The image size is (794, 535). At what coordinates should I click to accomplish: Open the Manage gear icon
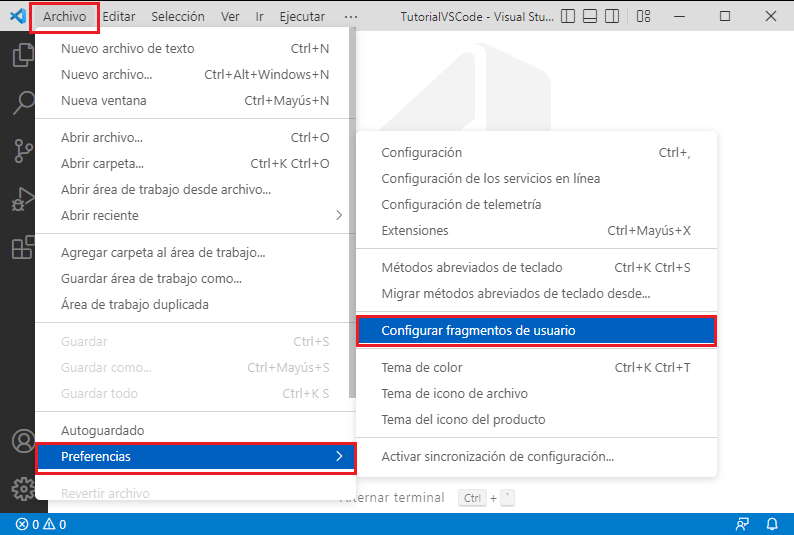23,488
